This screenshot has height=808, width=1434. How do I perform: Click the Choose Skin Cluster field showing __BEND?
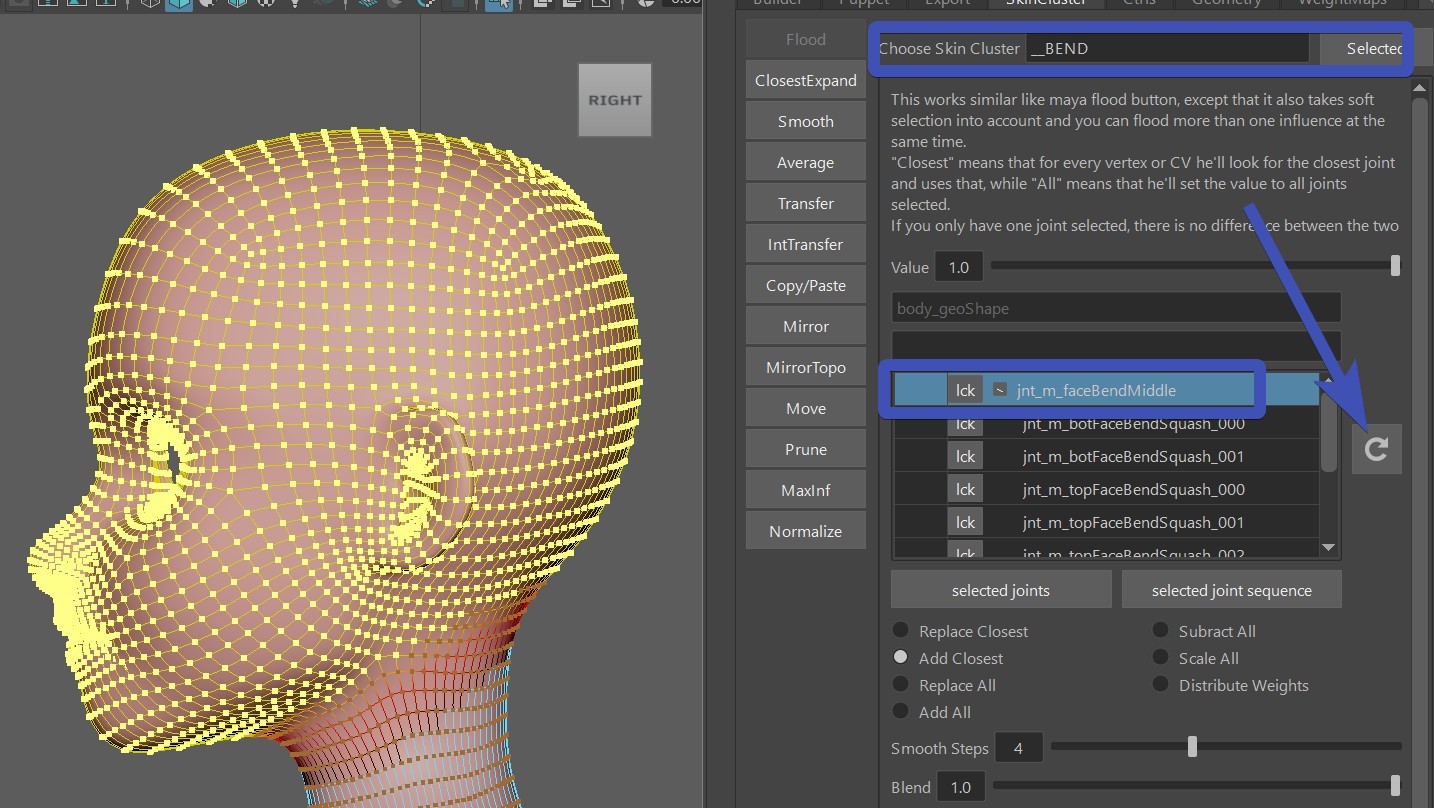[1167, 48]
